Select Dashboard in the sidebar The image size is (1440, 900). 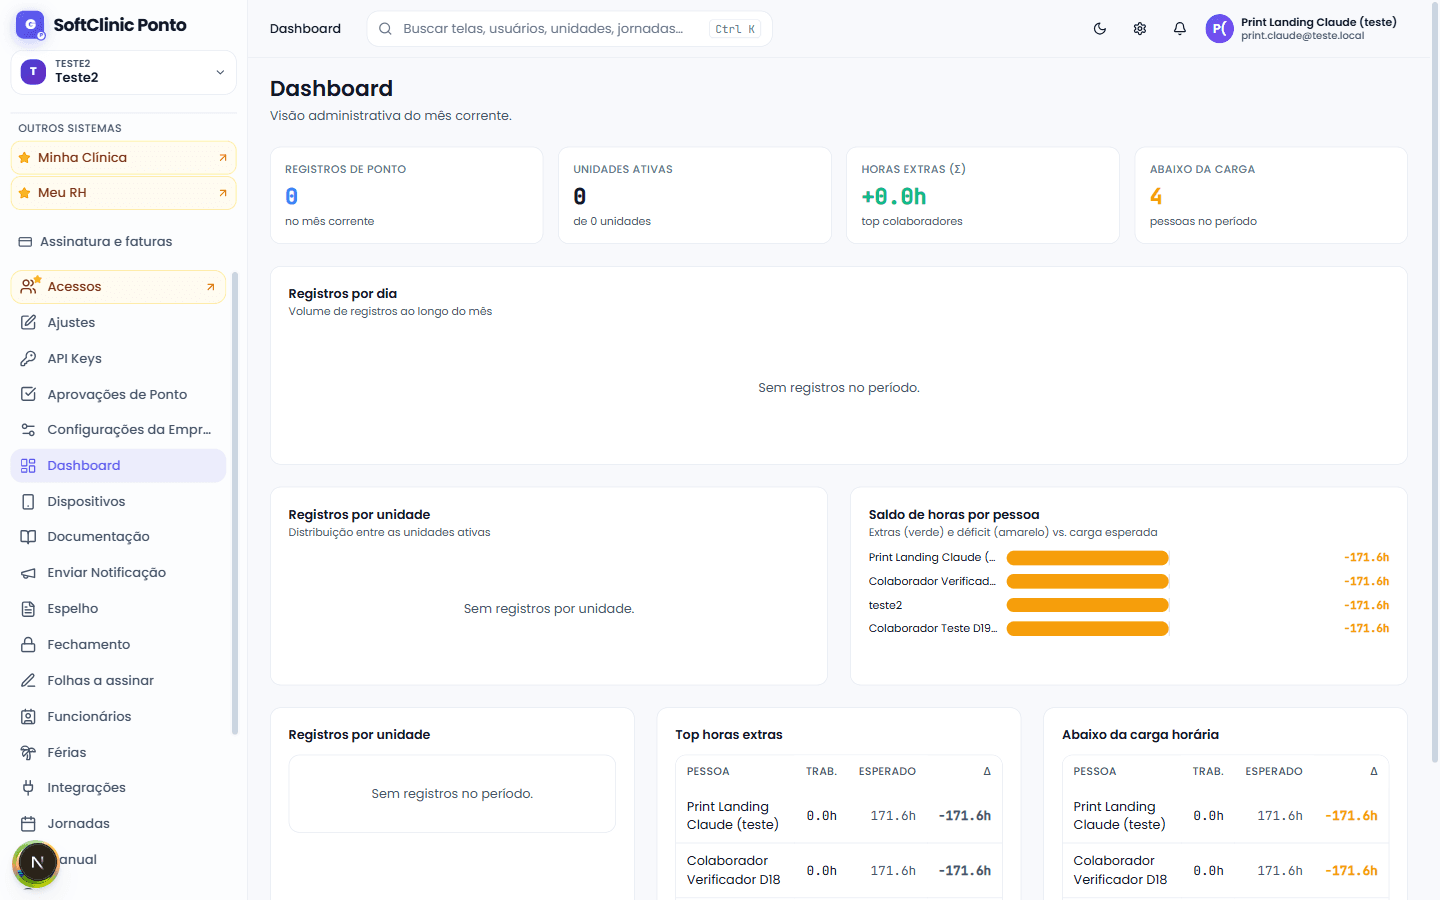pos(118,466)
